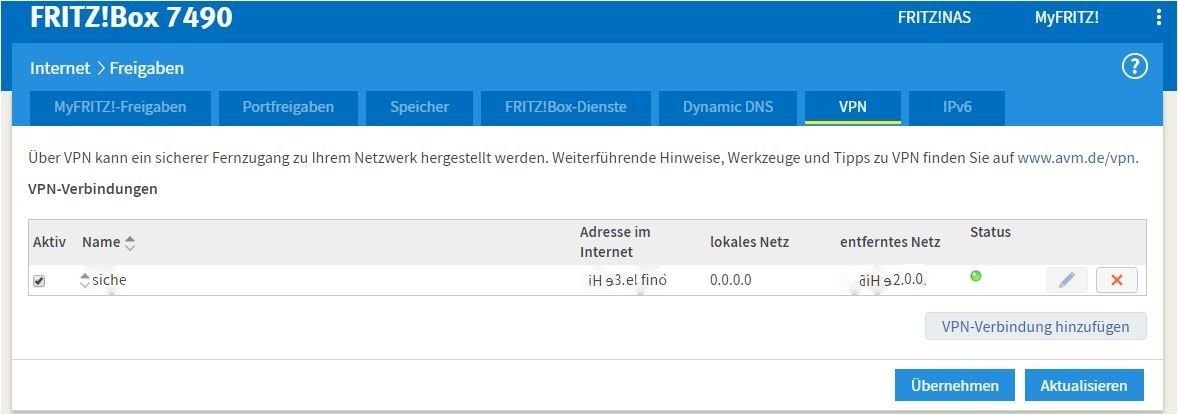Screen dimensions: 1178x415
Task: Open the IPv6 tab
Action: click(x=957, y=108)
